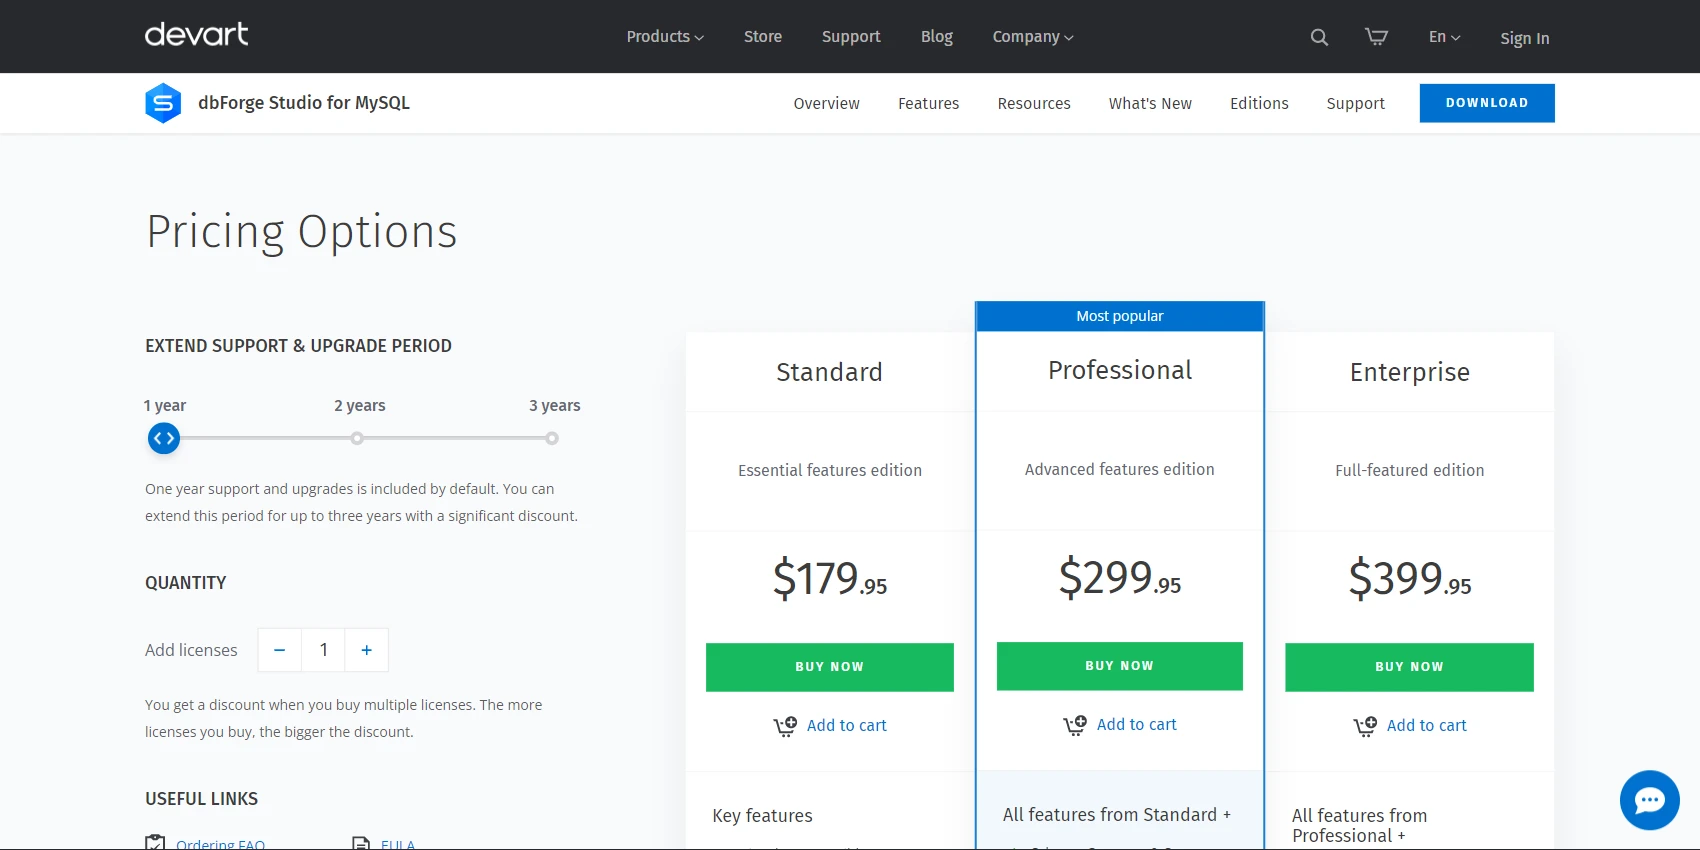Open the En language selector
This screenshot has width=1700, height=850.
click(1444, 37)
